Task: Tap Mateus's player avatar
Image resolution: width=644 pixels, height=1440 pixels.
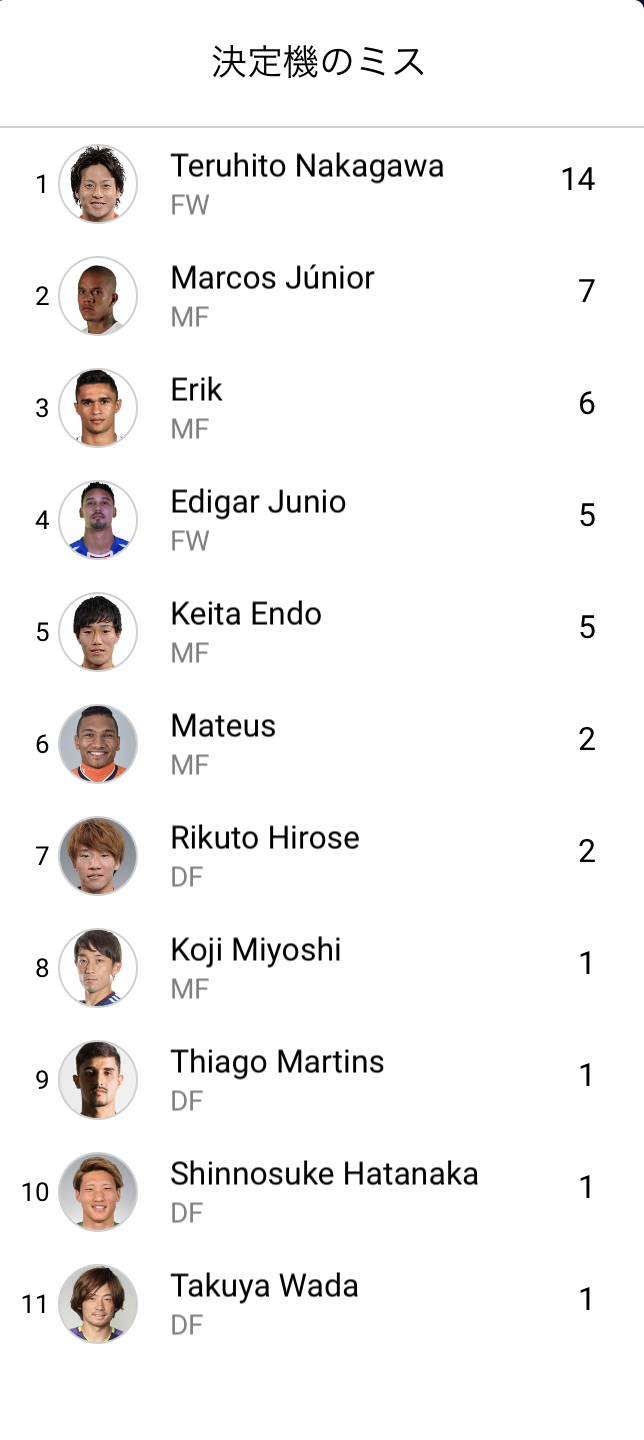Action: click(x=98, y=744)
